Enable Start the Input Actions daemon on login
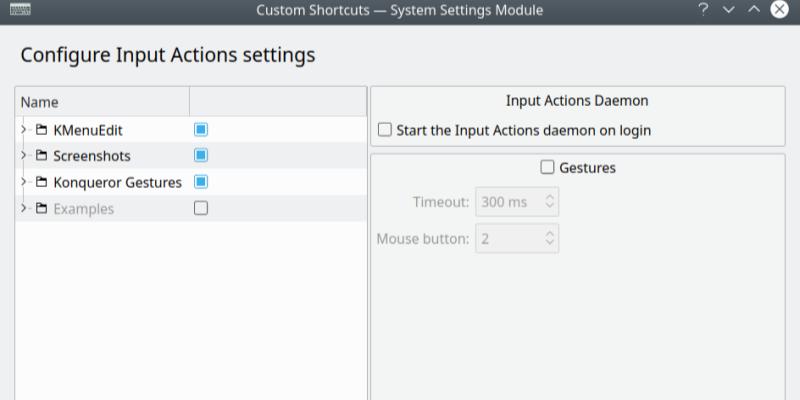800x400 pixels. [385, 130]
